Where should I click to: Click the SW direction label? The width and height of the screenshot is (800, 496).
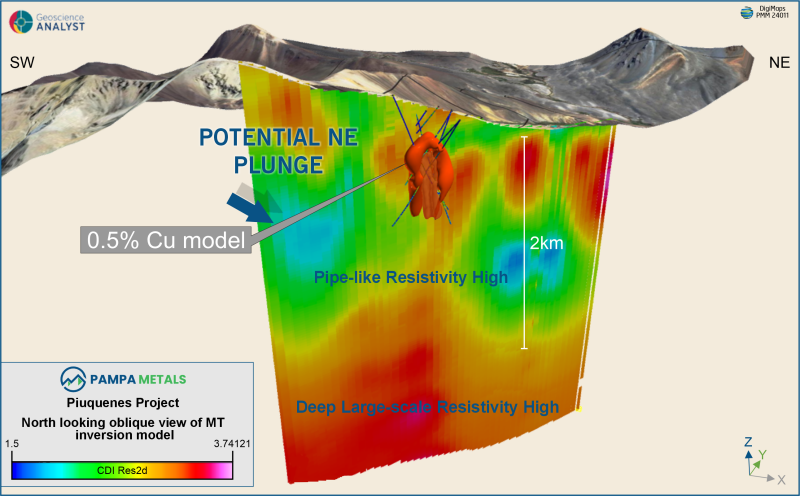[x=22, y=63]
